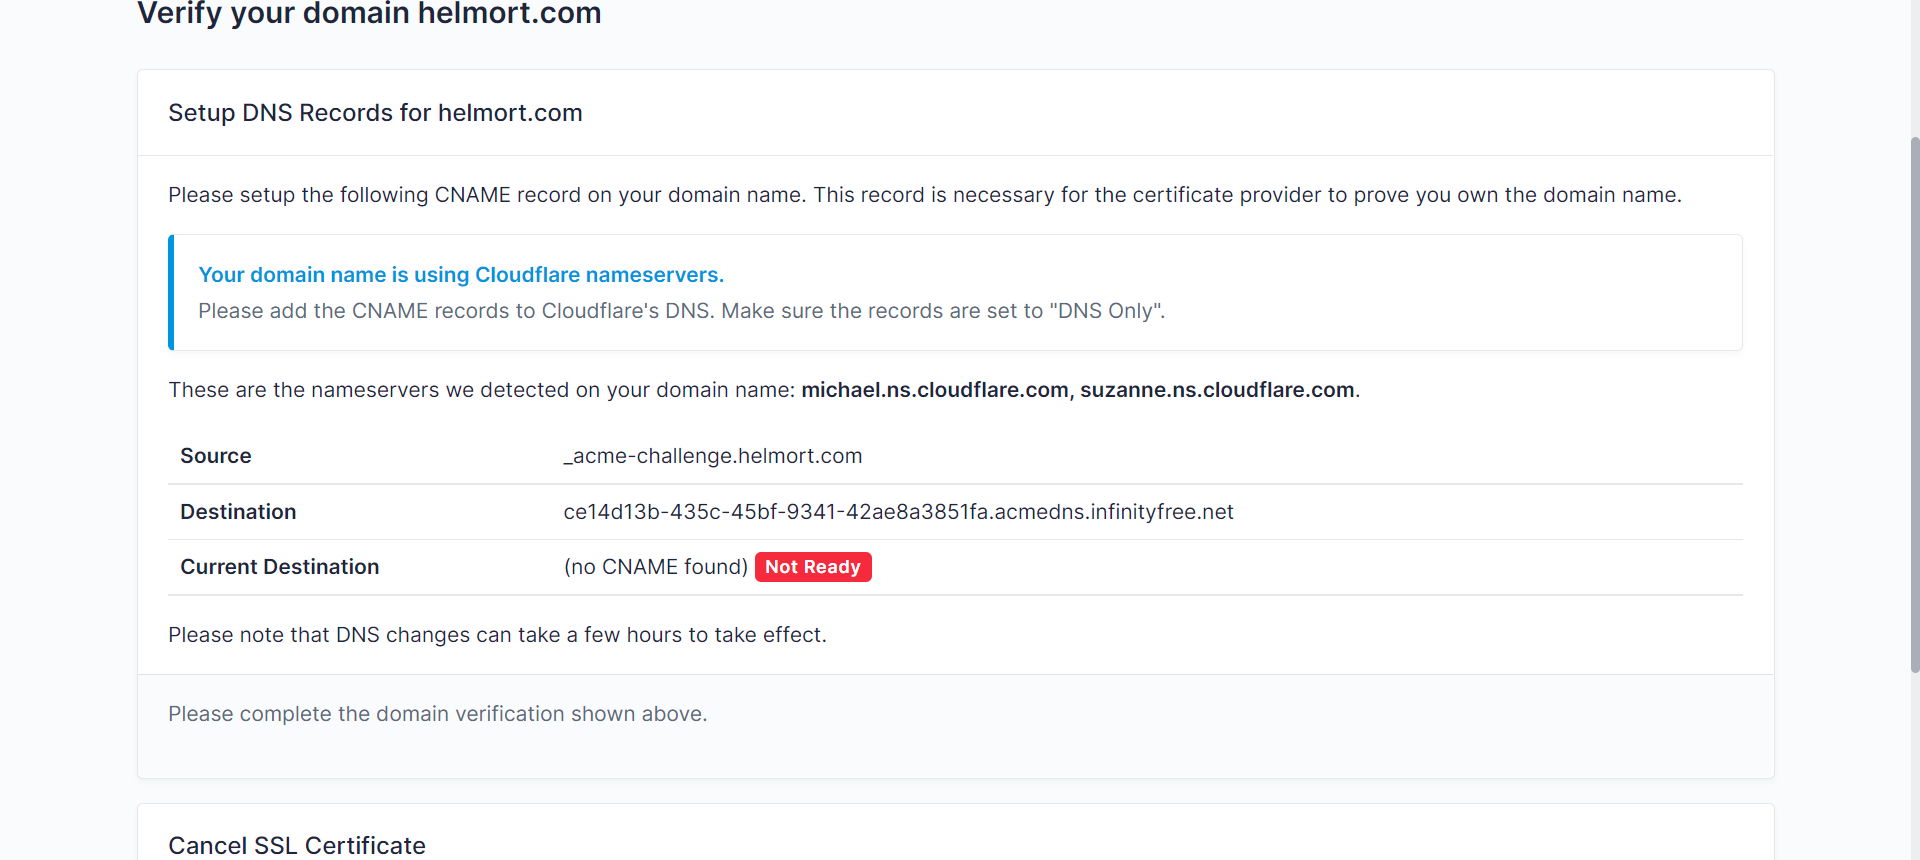
Task: Click the michael.ns.cloudflare.com nameserver text
Action: tap(934, 390)
